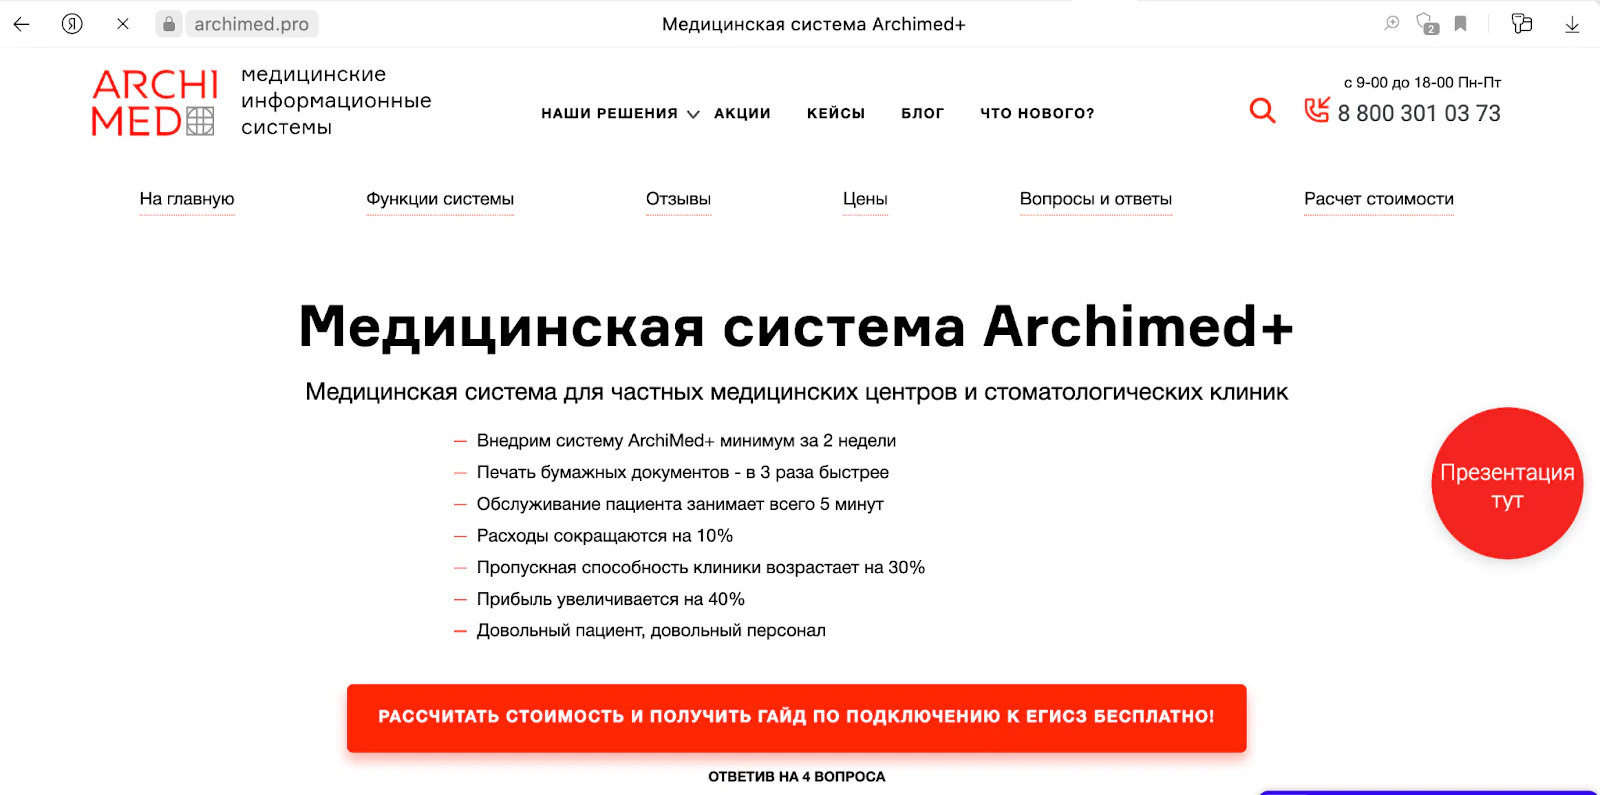Click 'Прибыль увеличивается на 40%' line
The height and width of the screenshot is (795, 1600).
(611, 599)
